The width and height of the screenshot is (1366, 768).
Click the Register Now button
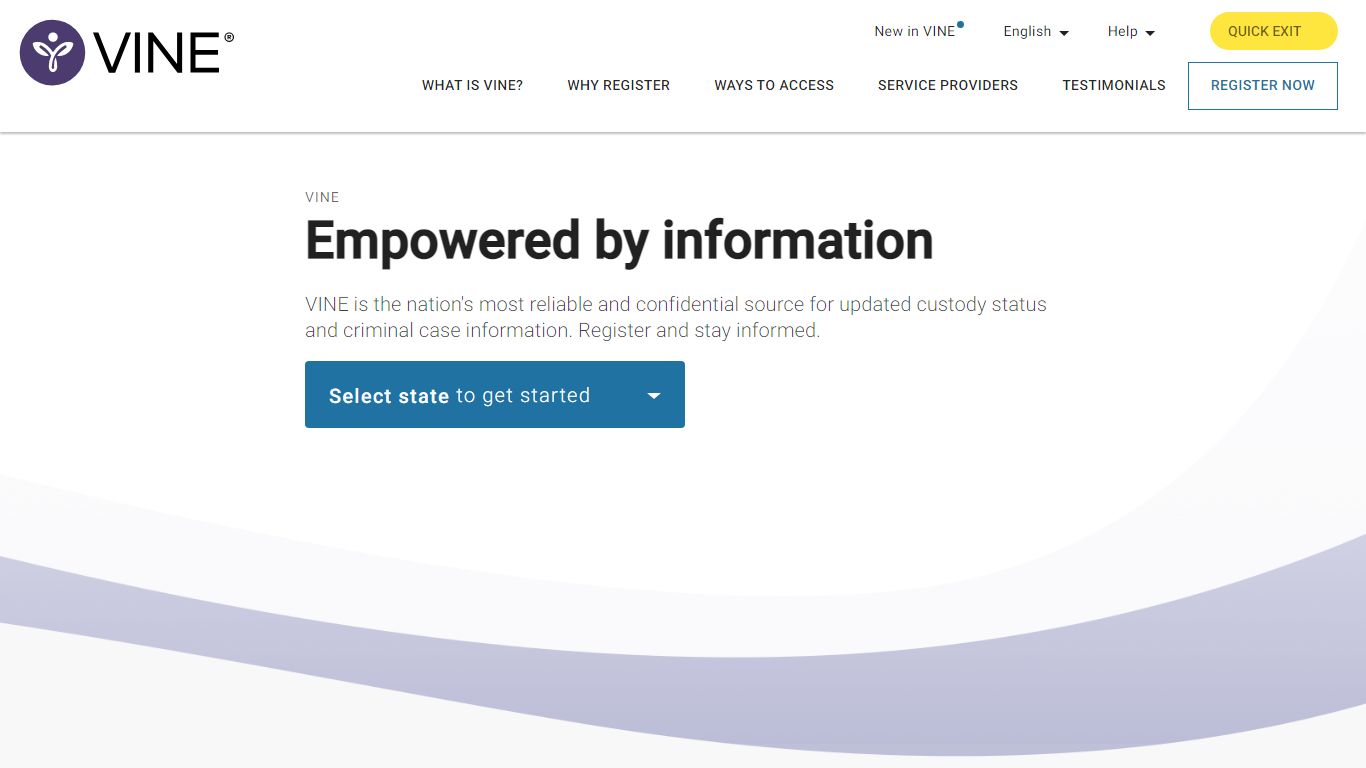1262,86
